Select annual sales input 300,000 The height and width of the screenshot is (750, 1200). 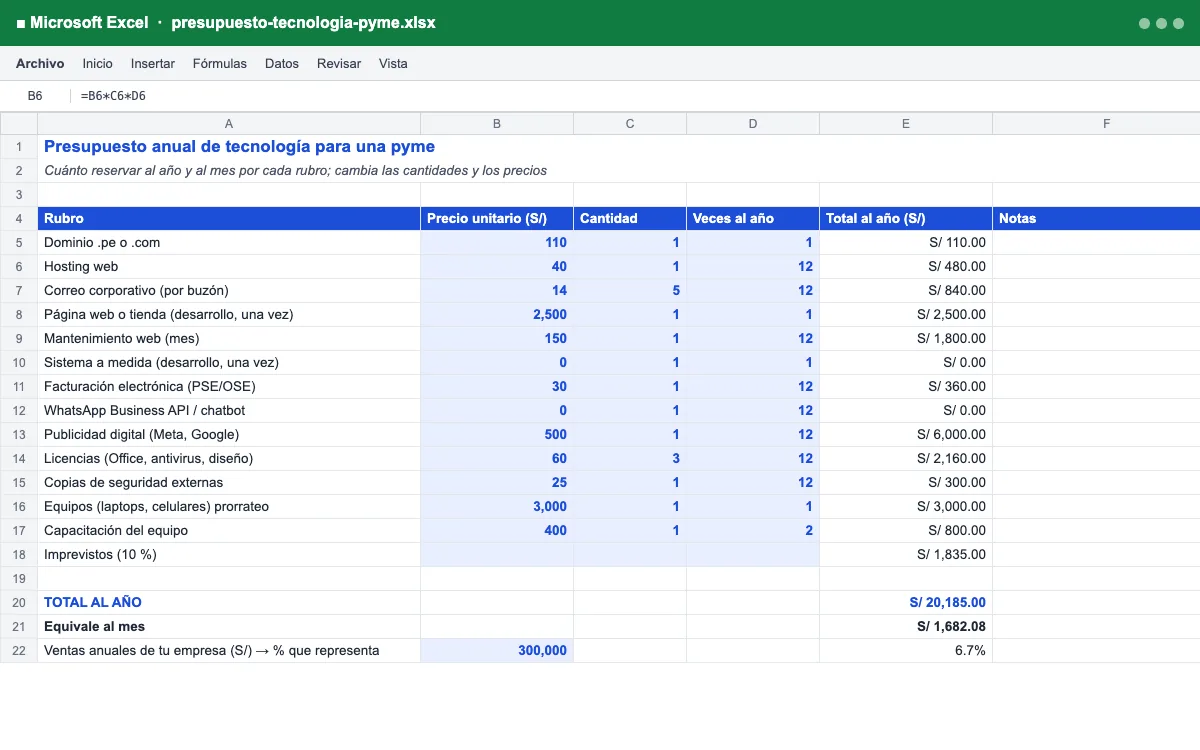click(x=497, y=650)
